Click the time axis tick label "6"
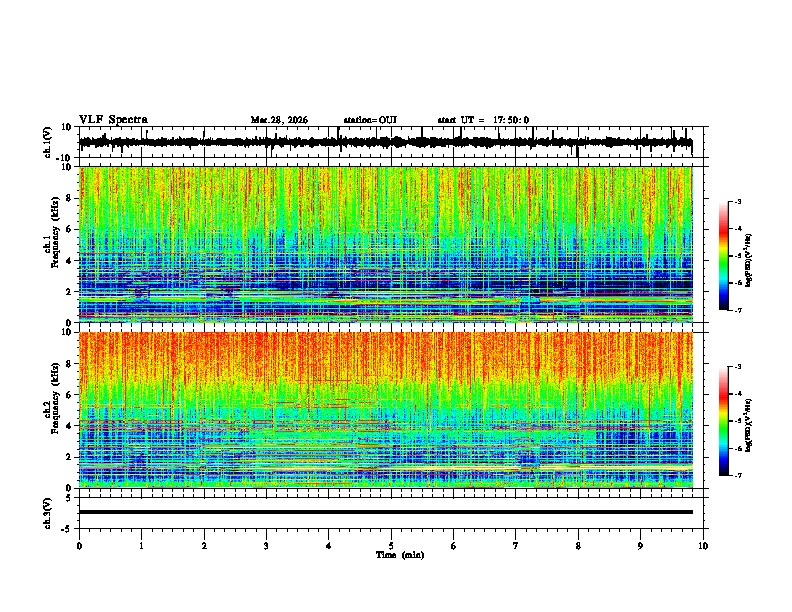This screenshot has height=612, width=792. click(454, 546)
